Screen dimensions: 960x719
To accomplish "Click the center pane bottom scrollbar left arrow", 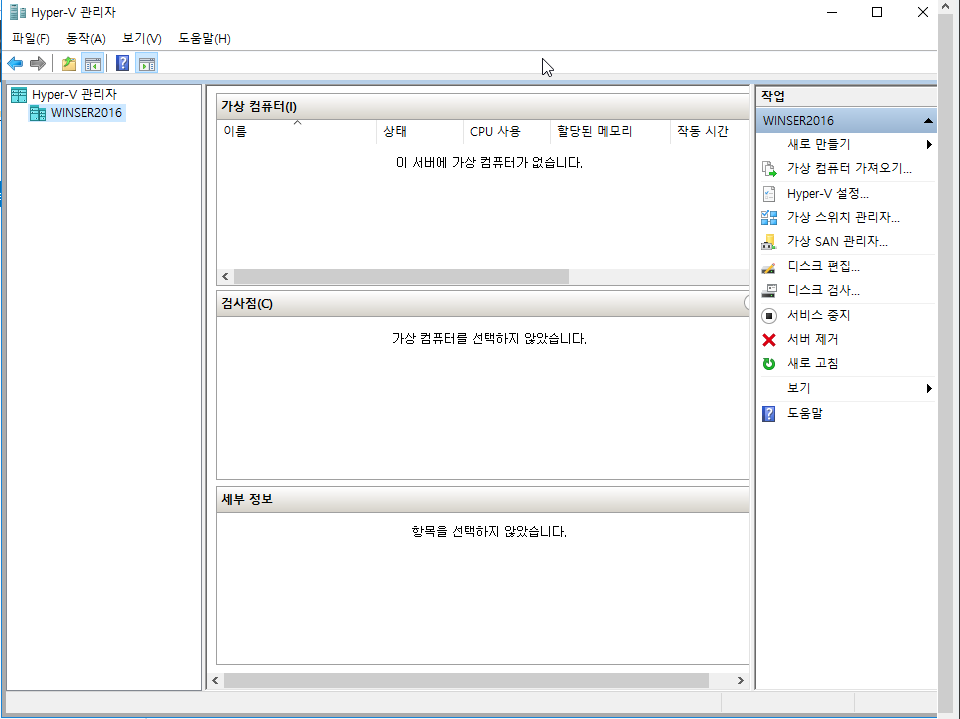I will pos(215,680).
